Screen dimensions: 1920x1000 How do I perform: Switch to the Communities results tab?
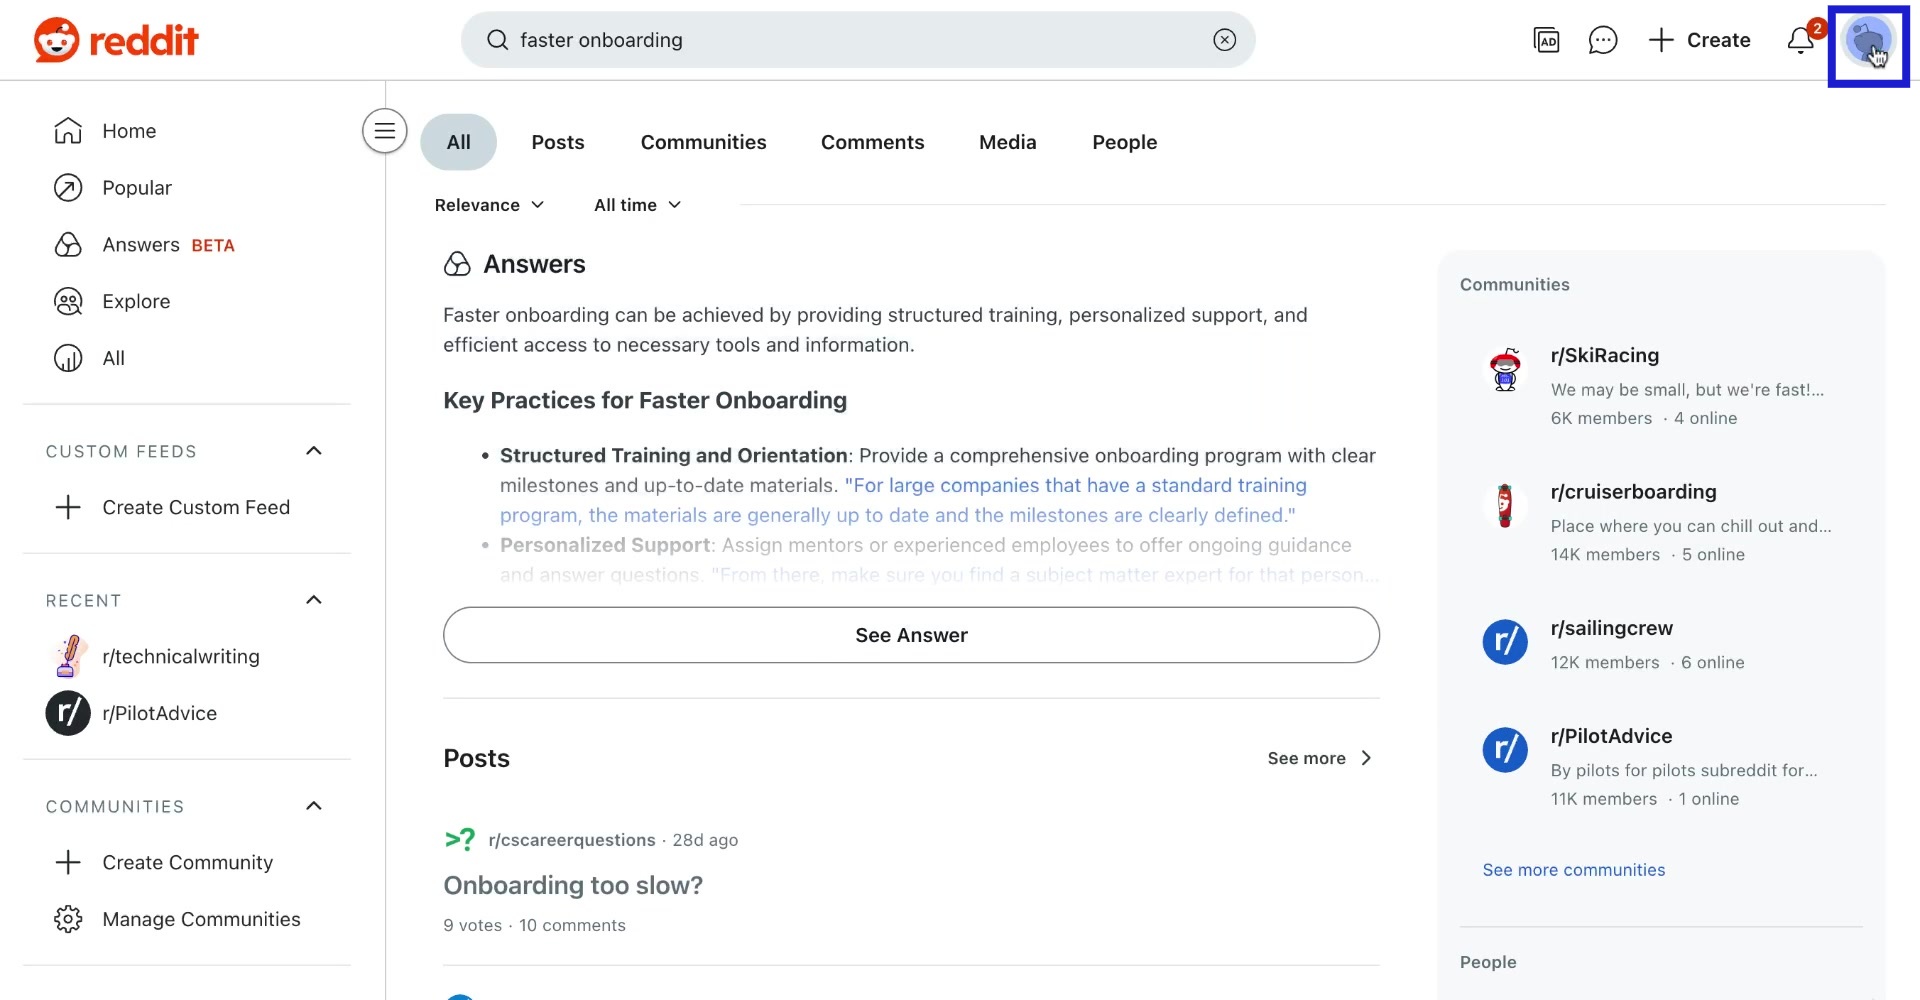point(703,142)
